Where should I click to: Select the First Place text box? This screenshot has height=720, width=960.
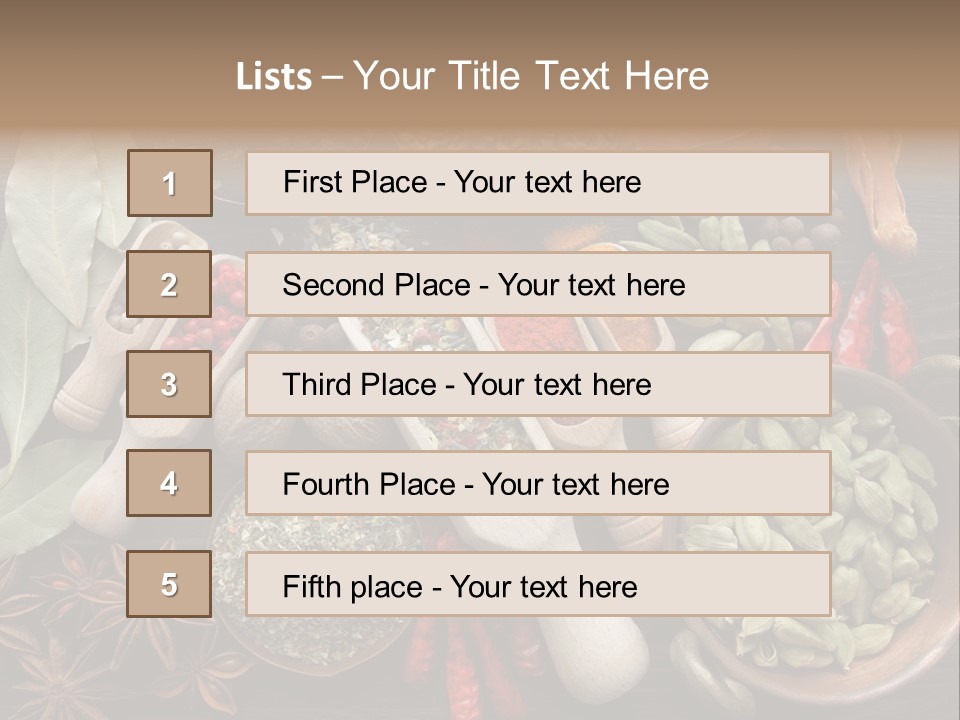(x=538, y=183)
